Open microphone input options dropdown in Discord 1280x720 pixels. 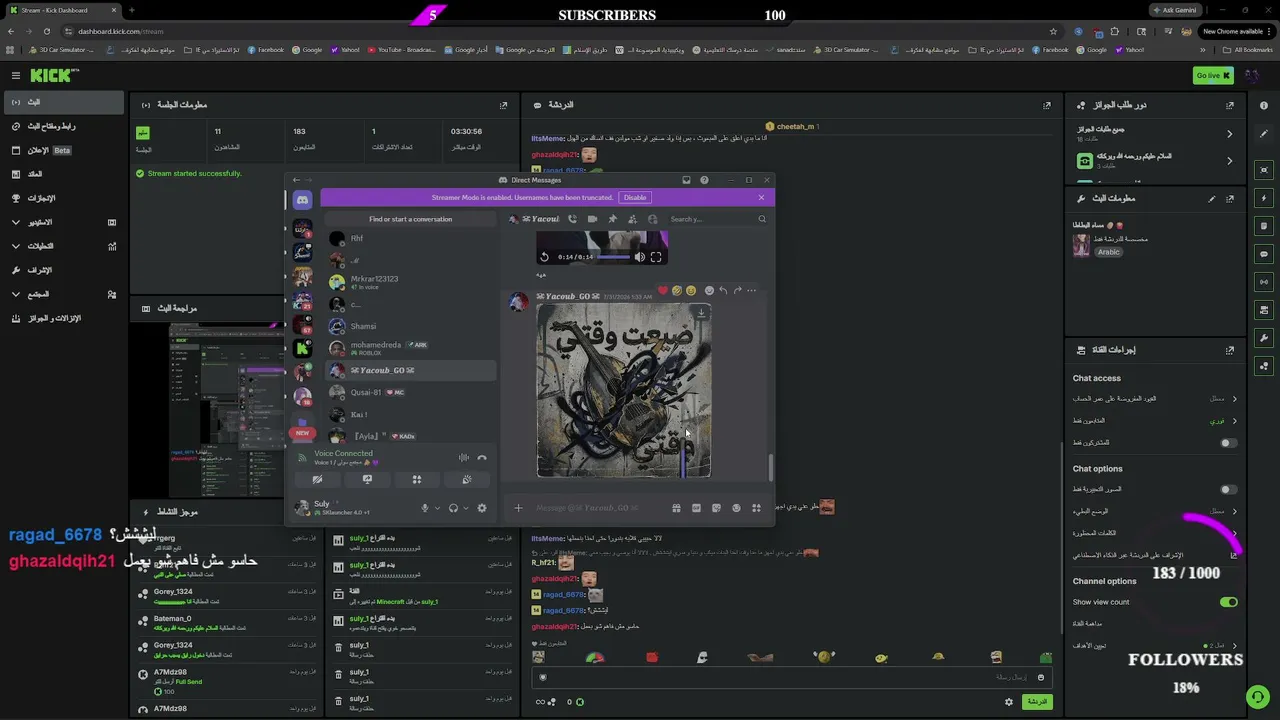437,508
